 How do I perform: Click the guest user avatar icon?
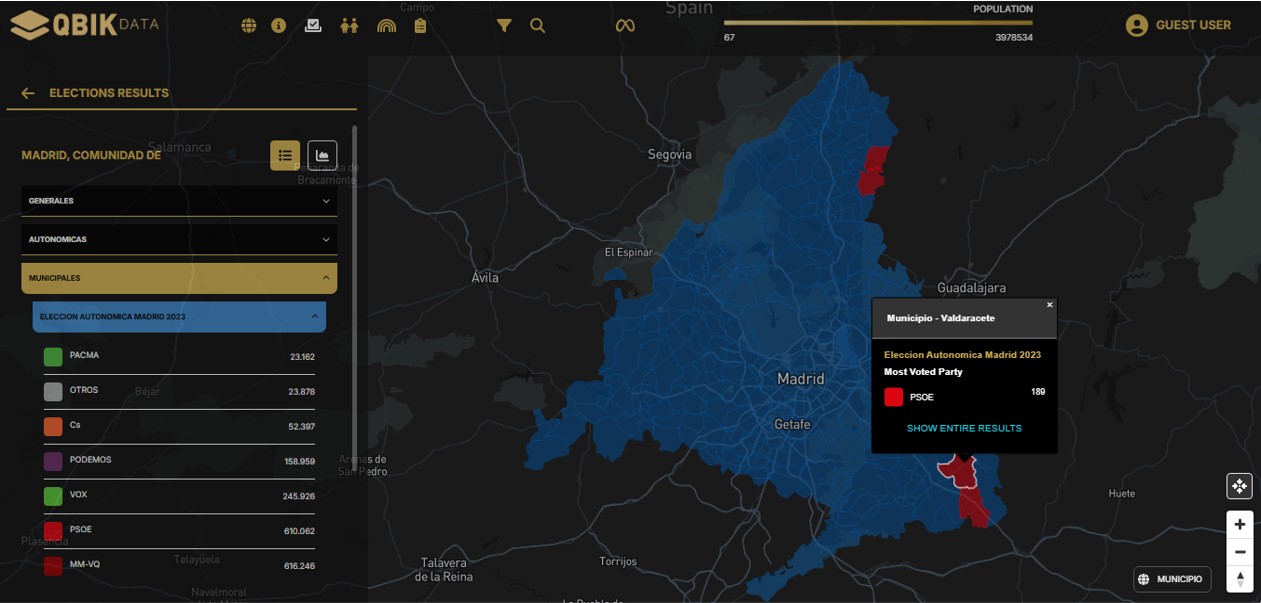pos(1136,26)
